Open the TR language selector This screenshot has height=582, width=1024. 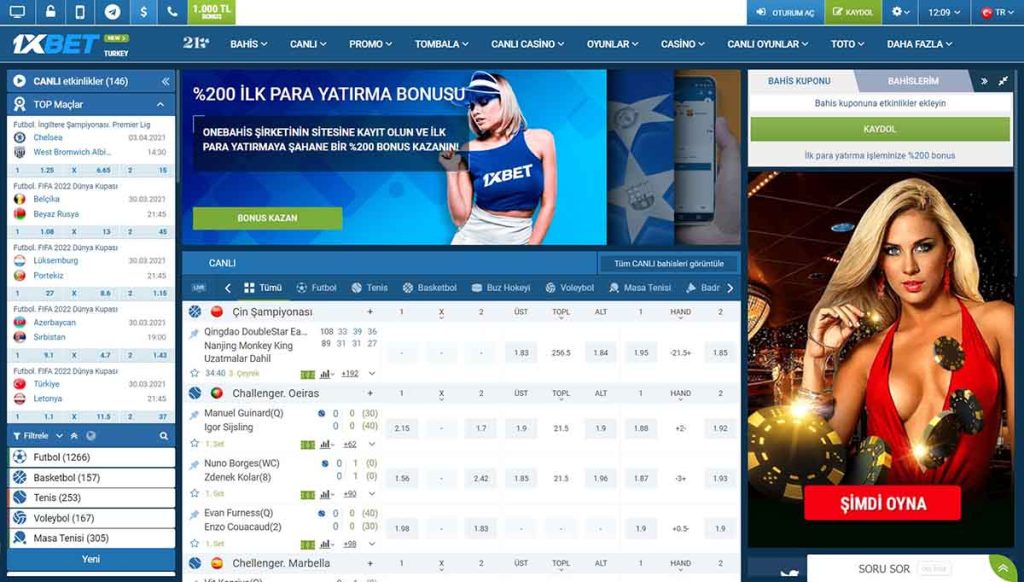point(997,12)
